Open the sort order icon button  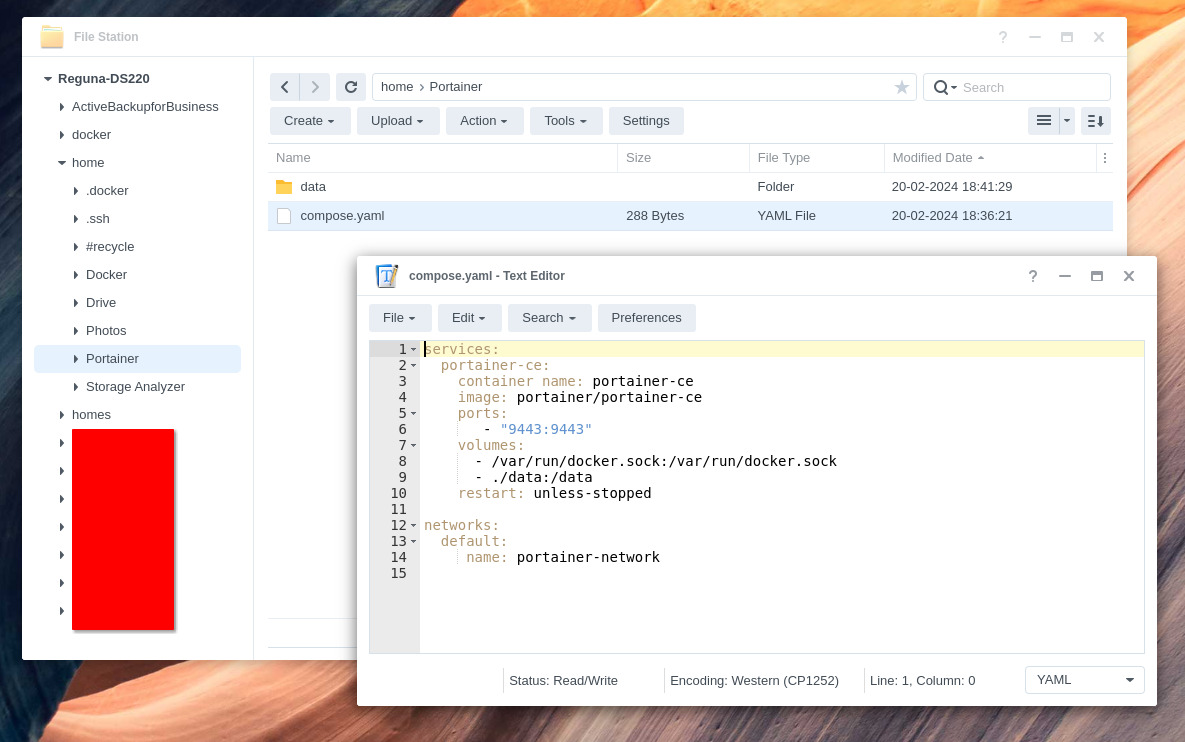(1096, 120)
